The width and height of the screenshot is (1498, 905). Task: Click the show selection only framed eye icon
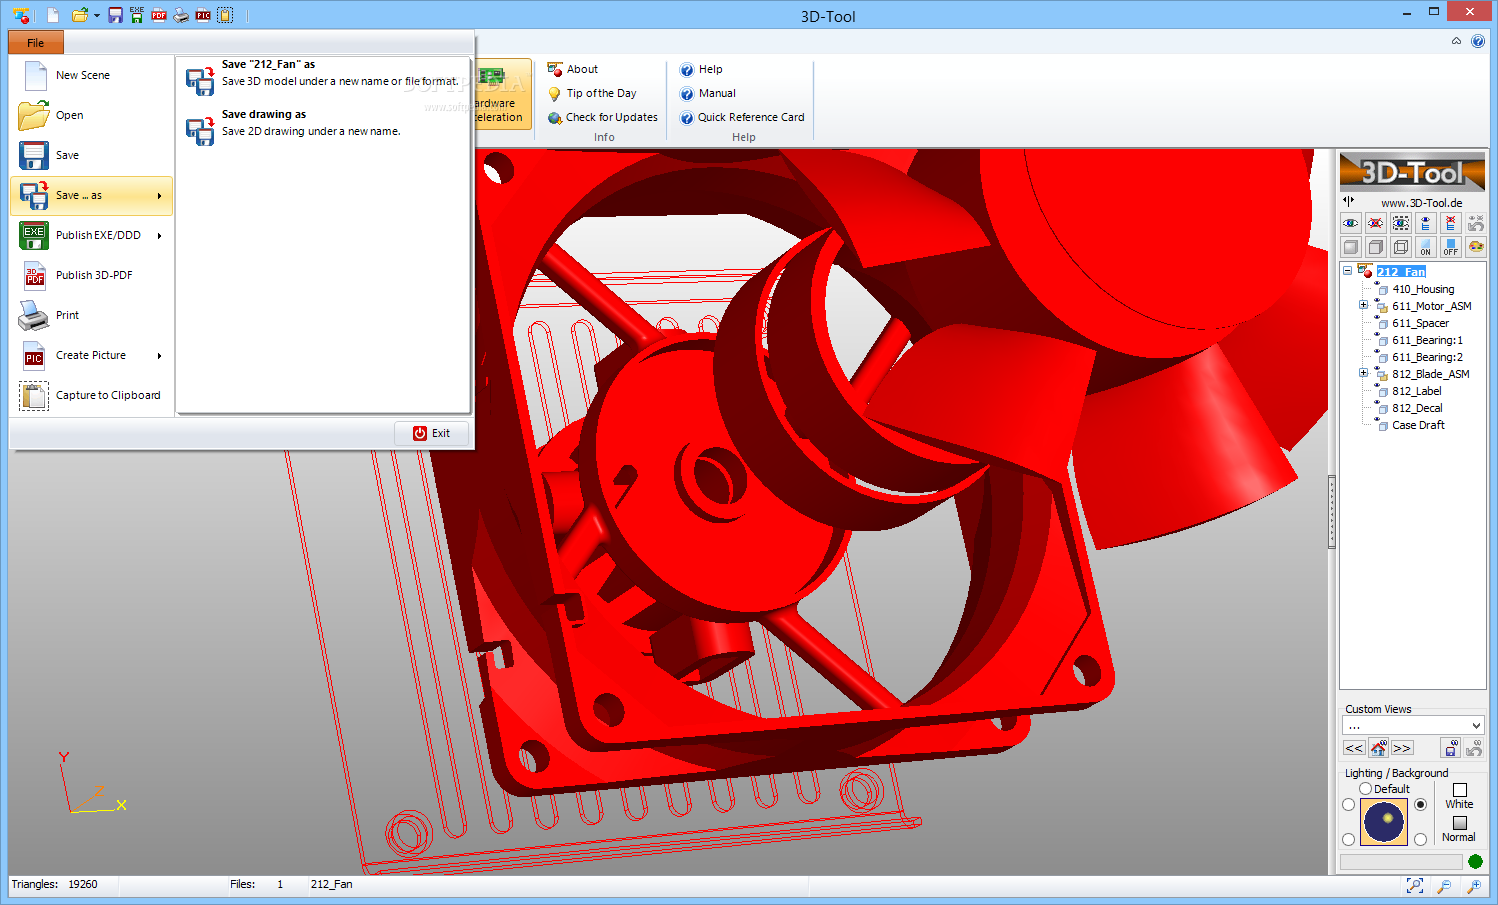point(1401,223)
